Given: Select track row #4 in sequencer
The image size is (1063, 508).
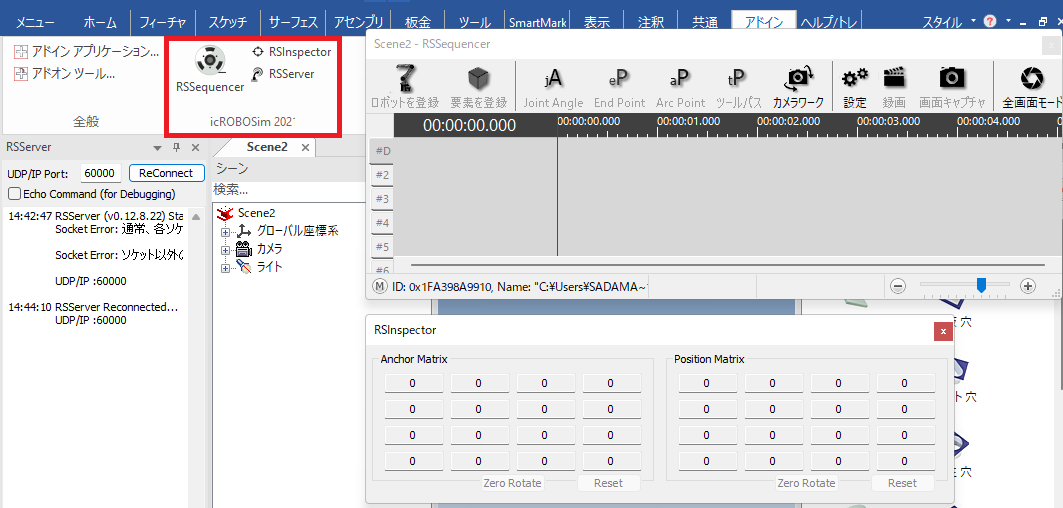Looking at the screenshot, I should pos(382,222).
